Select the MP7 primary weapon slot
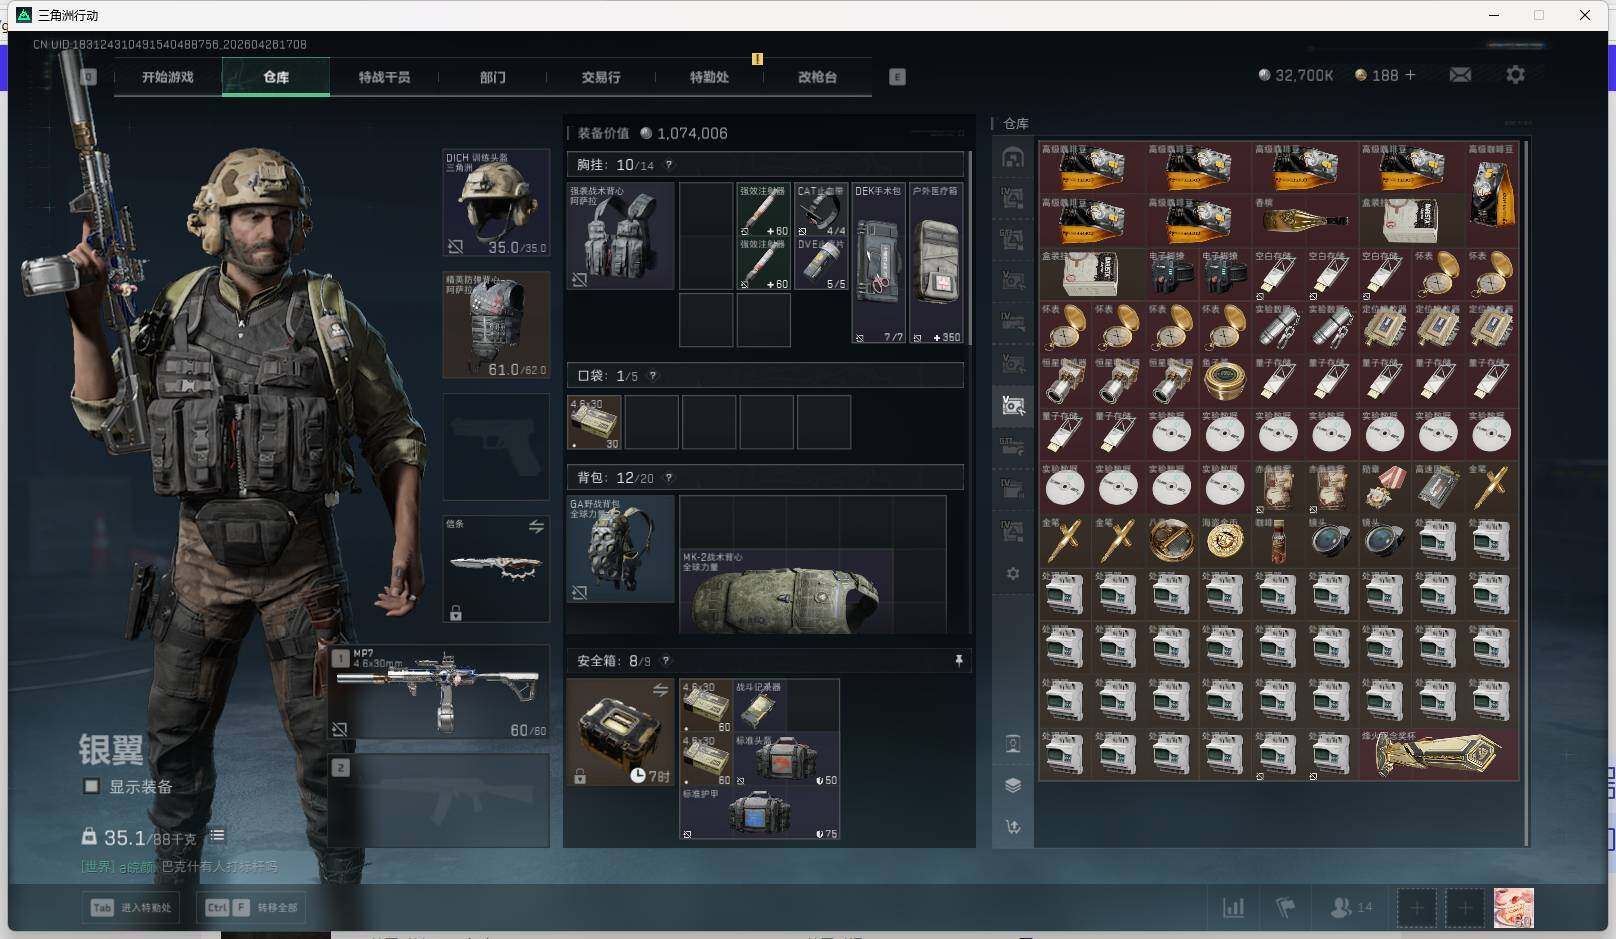 (x=440, y=693)
